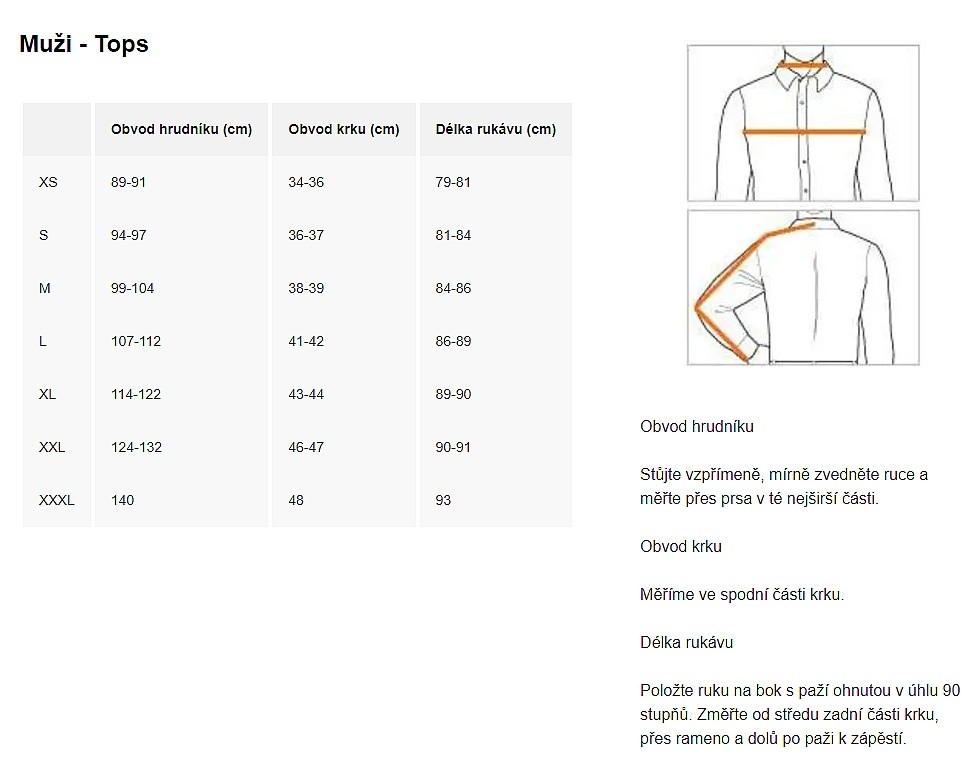Click neck value 41-42 for size L
973x767 pixels.
[x=306, y=341]
